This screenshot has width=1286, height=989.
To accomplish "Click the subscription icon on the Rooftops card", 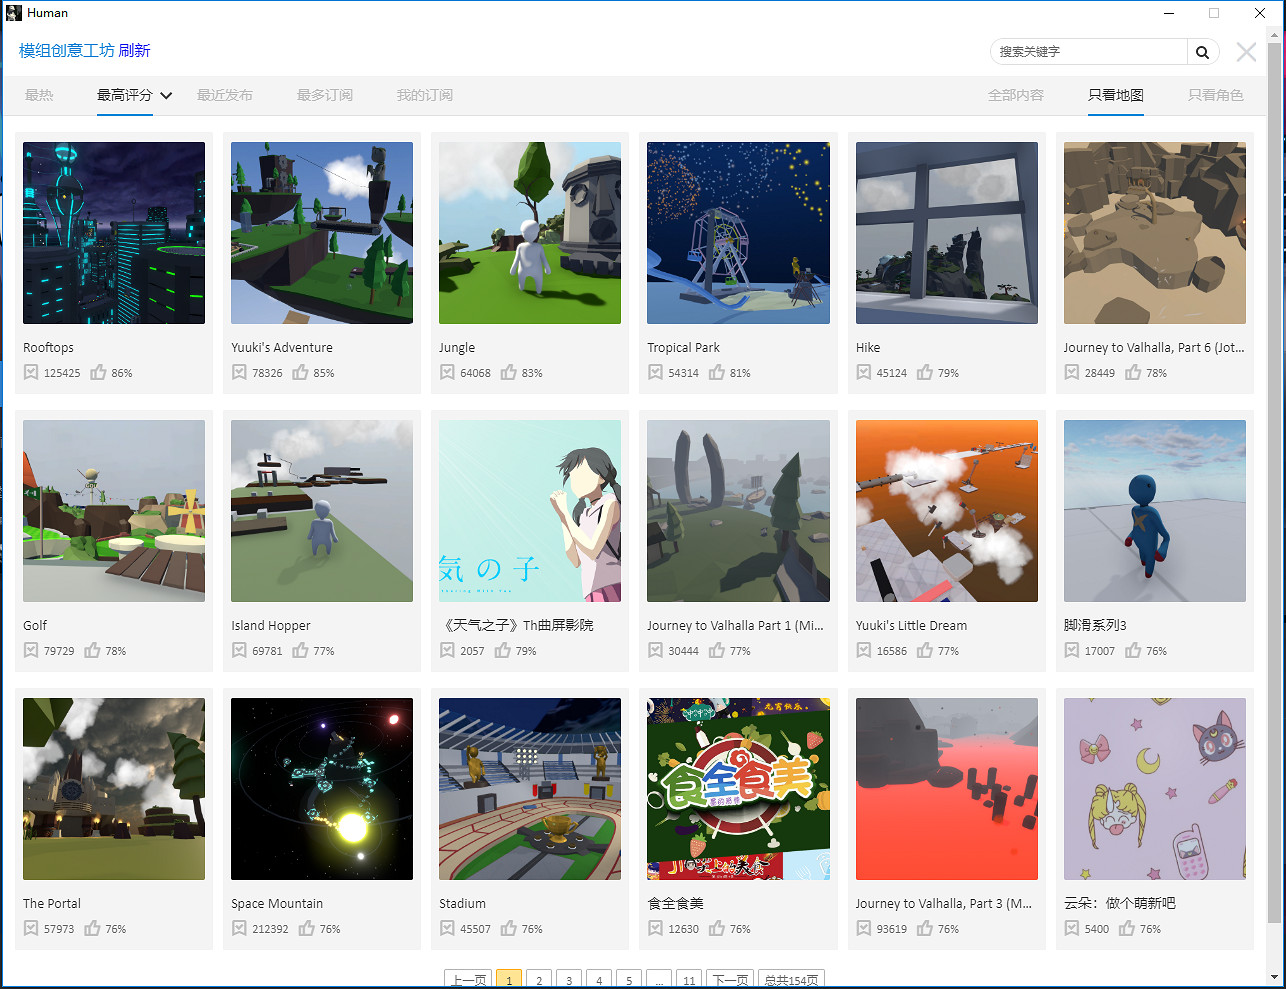I will [x=31, y=371].
